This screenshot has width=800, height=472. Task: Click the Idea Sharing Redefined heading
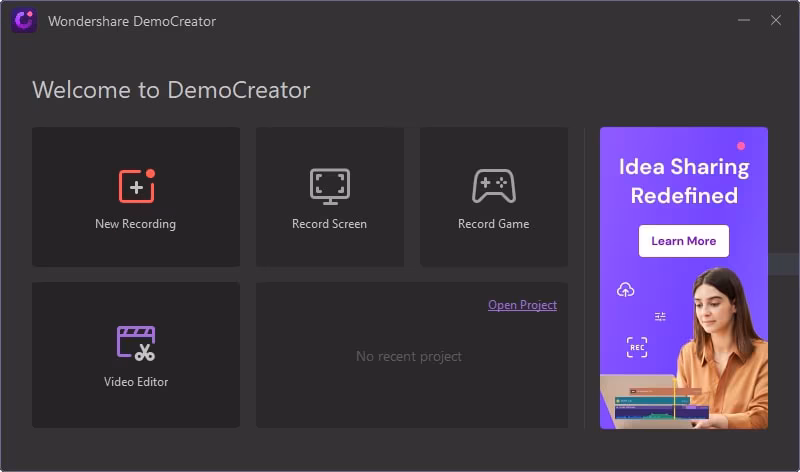[684, 181]
